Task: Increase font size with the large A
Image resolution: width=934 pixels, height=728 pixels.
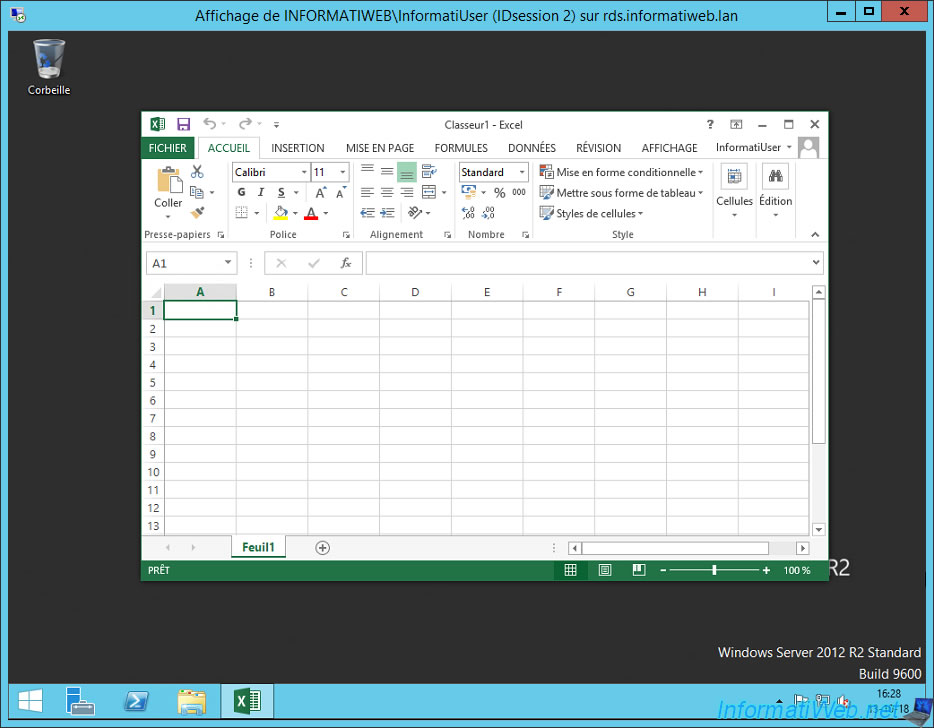Action: pos(321,192)
